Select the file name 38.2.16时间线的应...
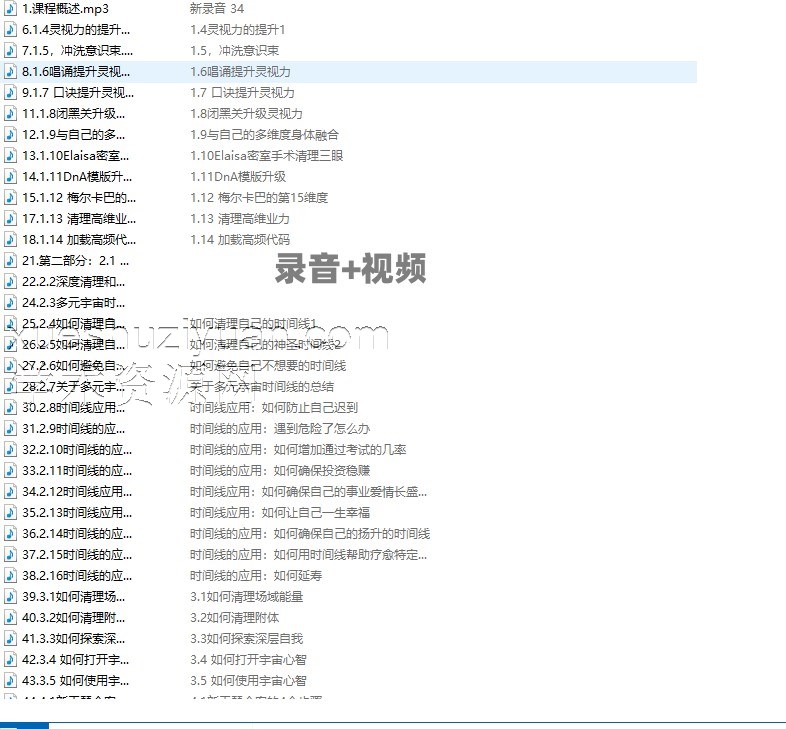Viewport: 786px width, 729px height. 77,576
